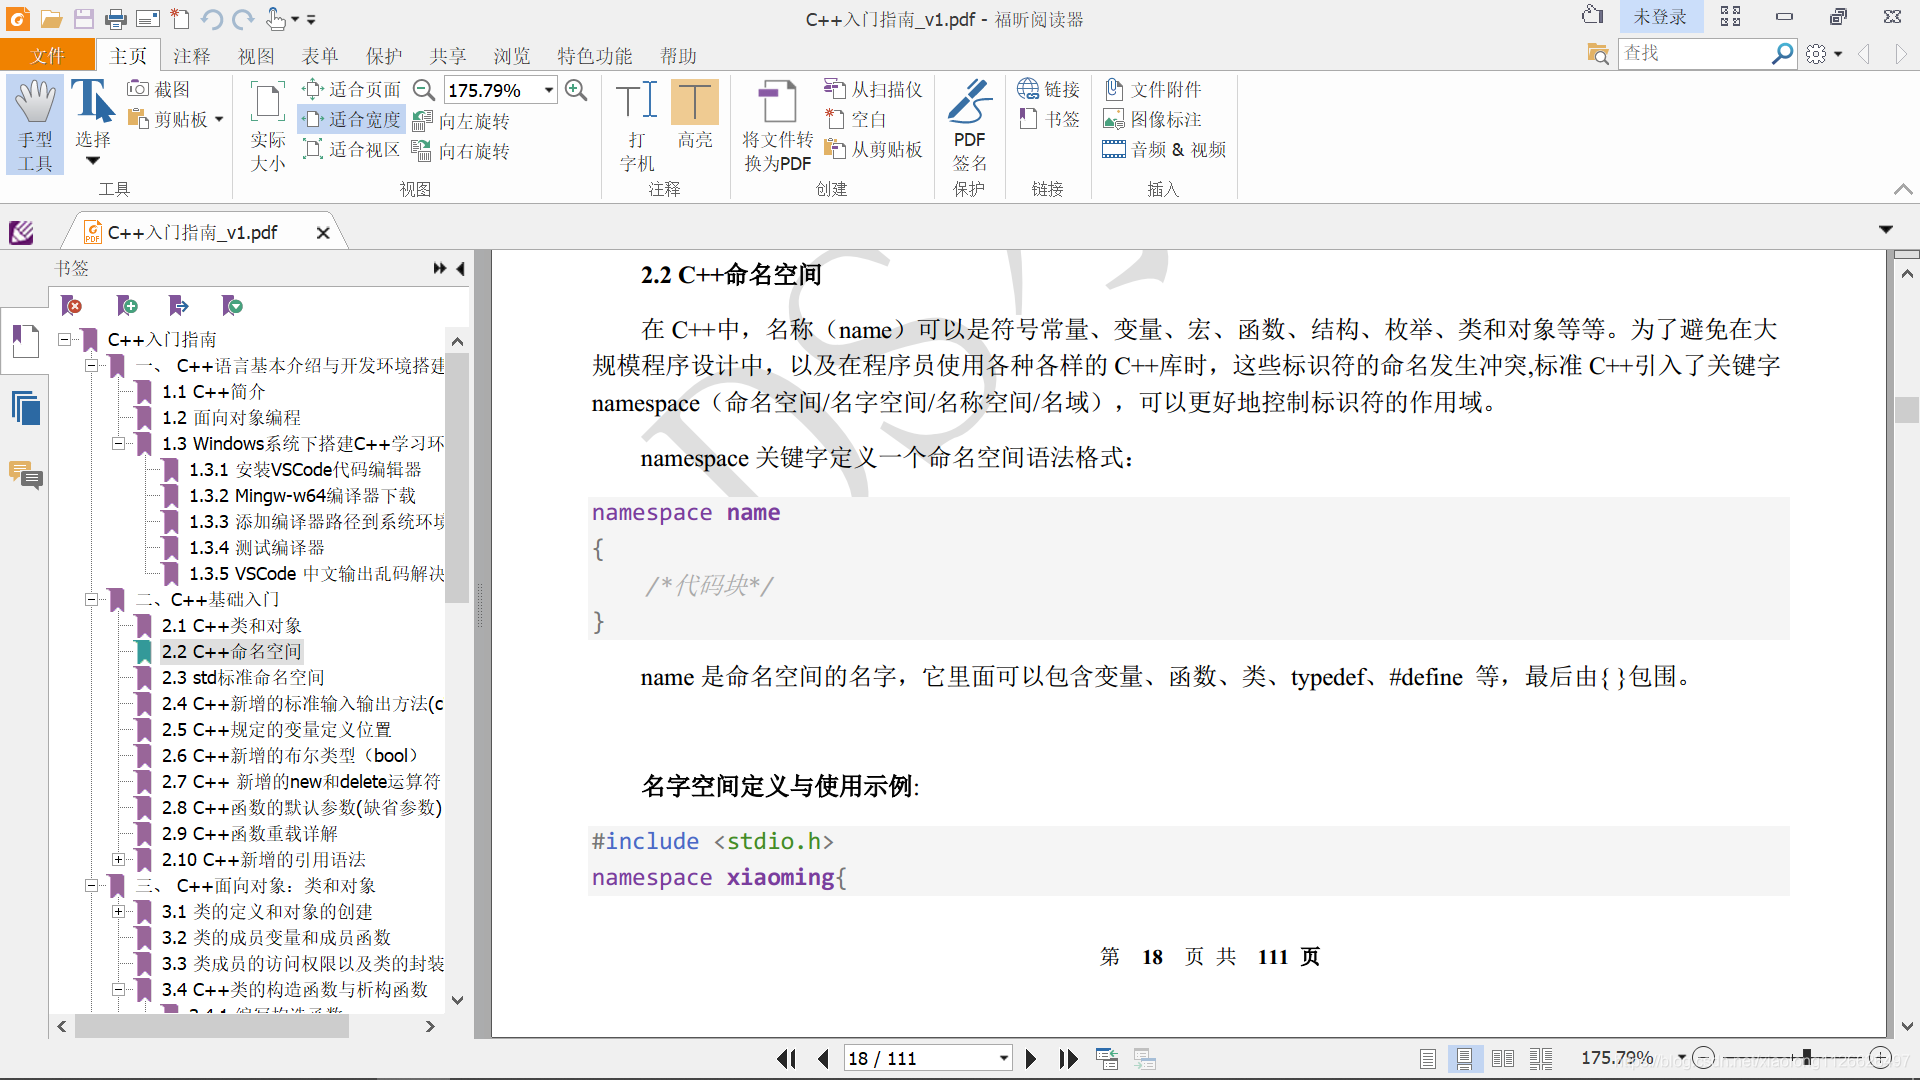Image resolution: width=1920 pixels, height=1080 pixels.
Task: Open the Comments panel in sidebar
Action: pyautogui.click(x=26, y=474)
